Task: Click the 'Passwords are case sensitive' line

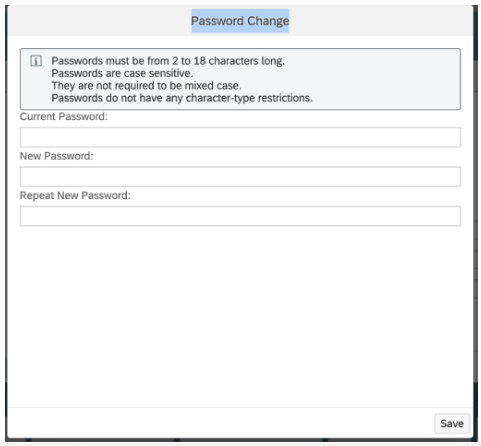Action: pos(122,73)
